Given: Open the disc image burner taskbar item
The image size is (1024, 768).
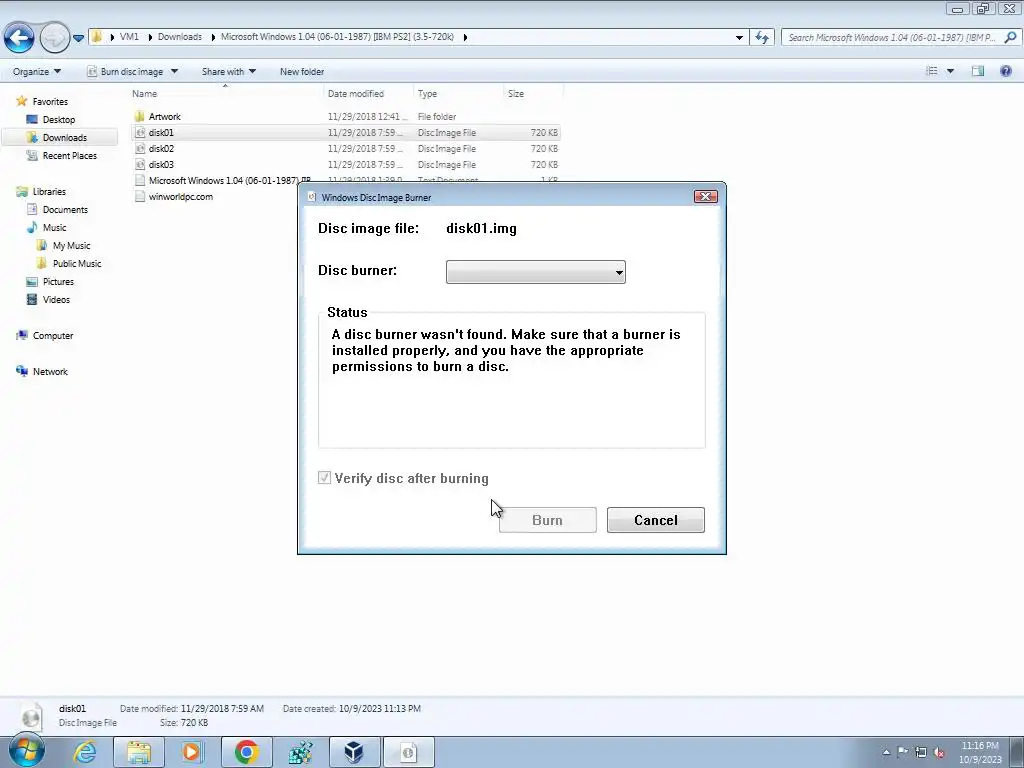Looking at the screenshot, I should 408,752.
